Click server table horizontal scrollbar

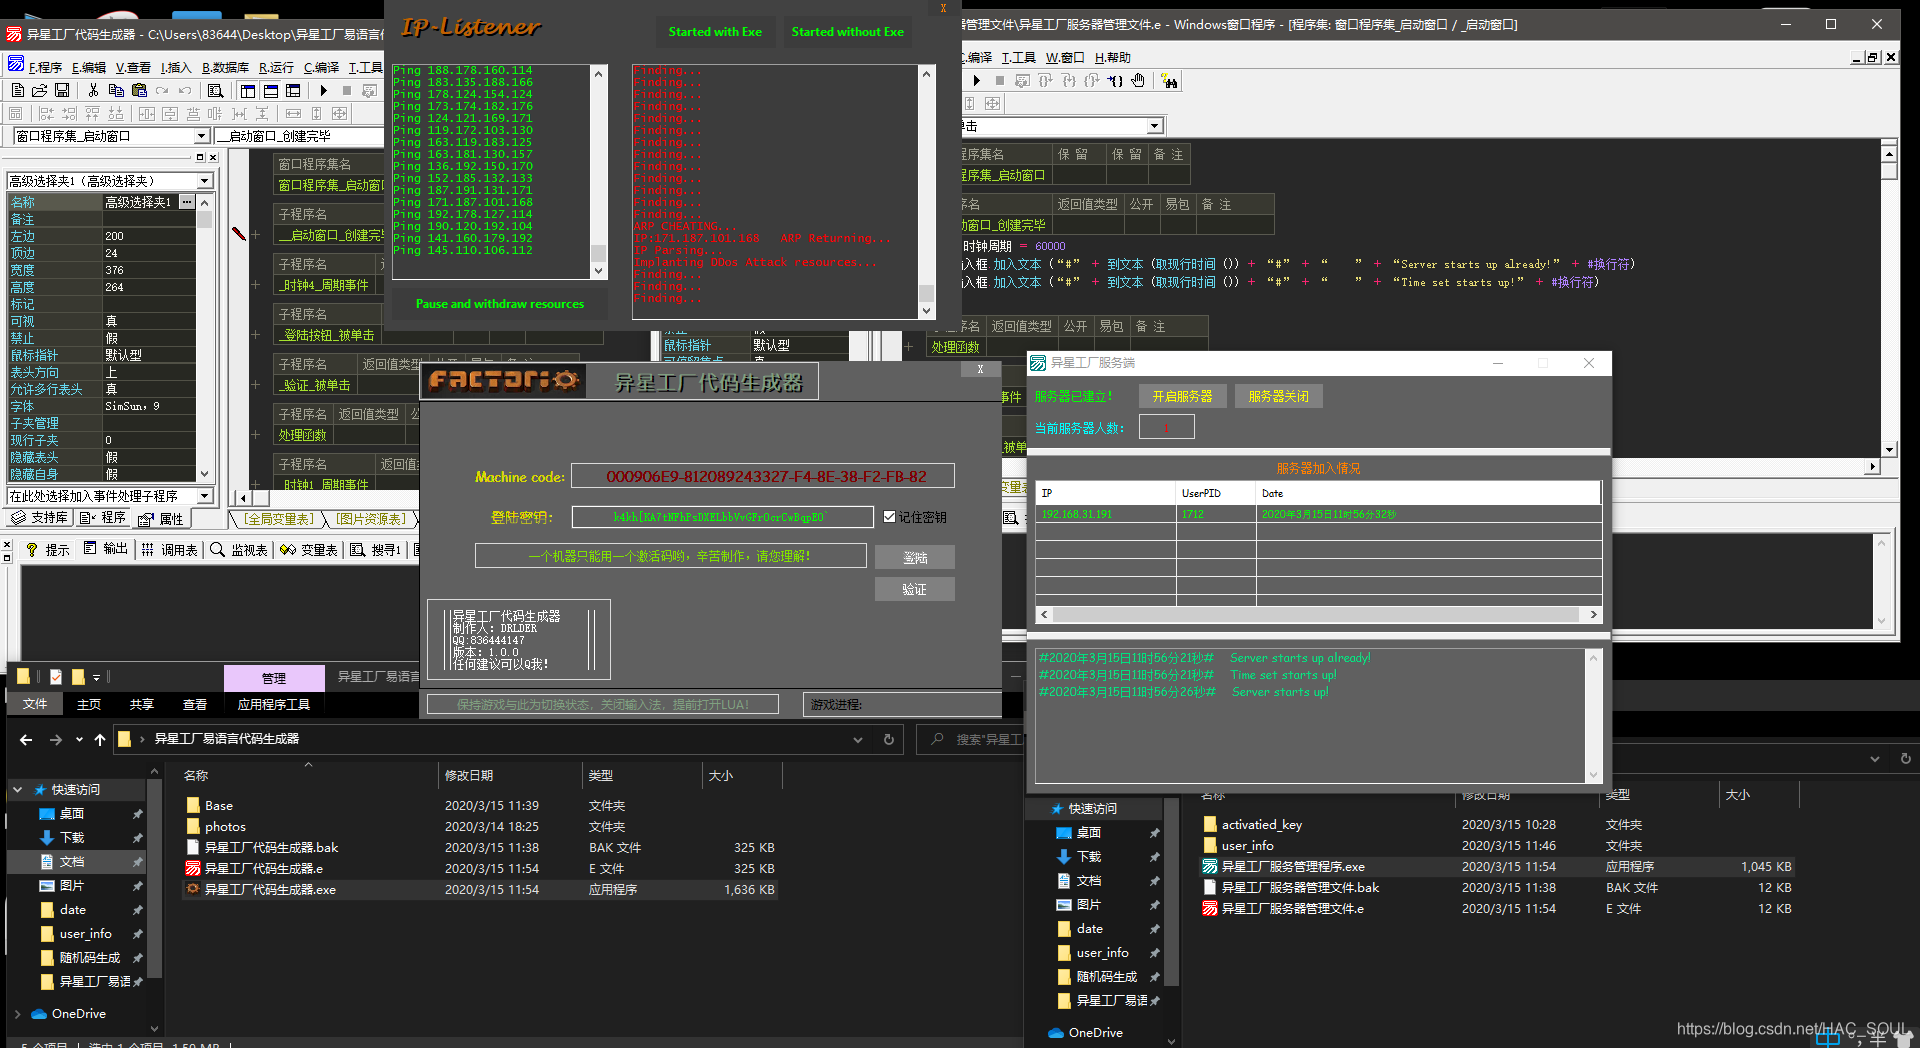coord(1318,614)
